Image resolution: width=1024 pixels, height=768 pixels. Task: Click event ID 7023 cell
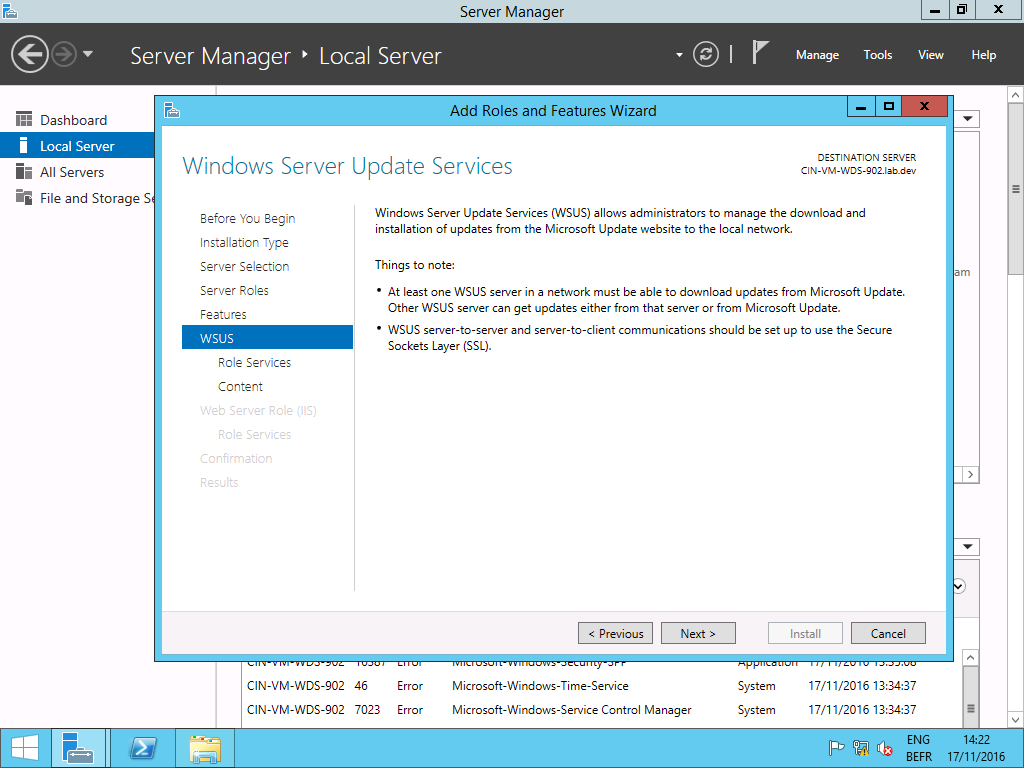pos(367,710)
